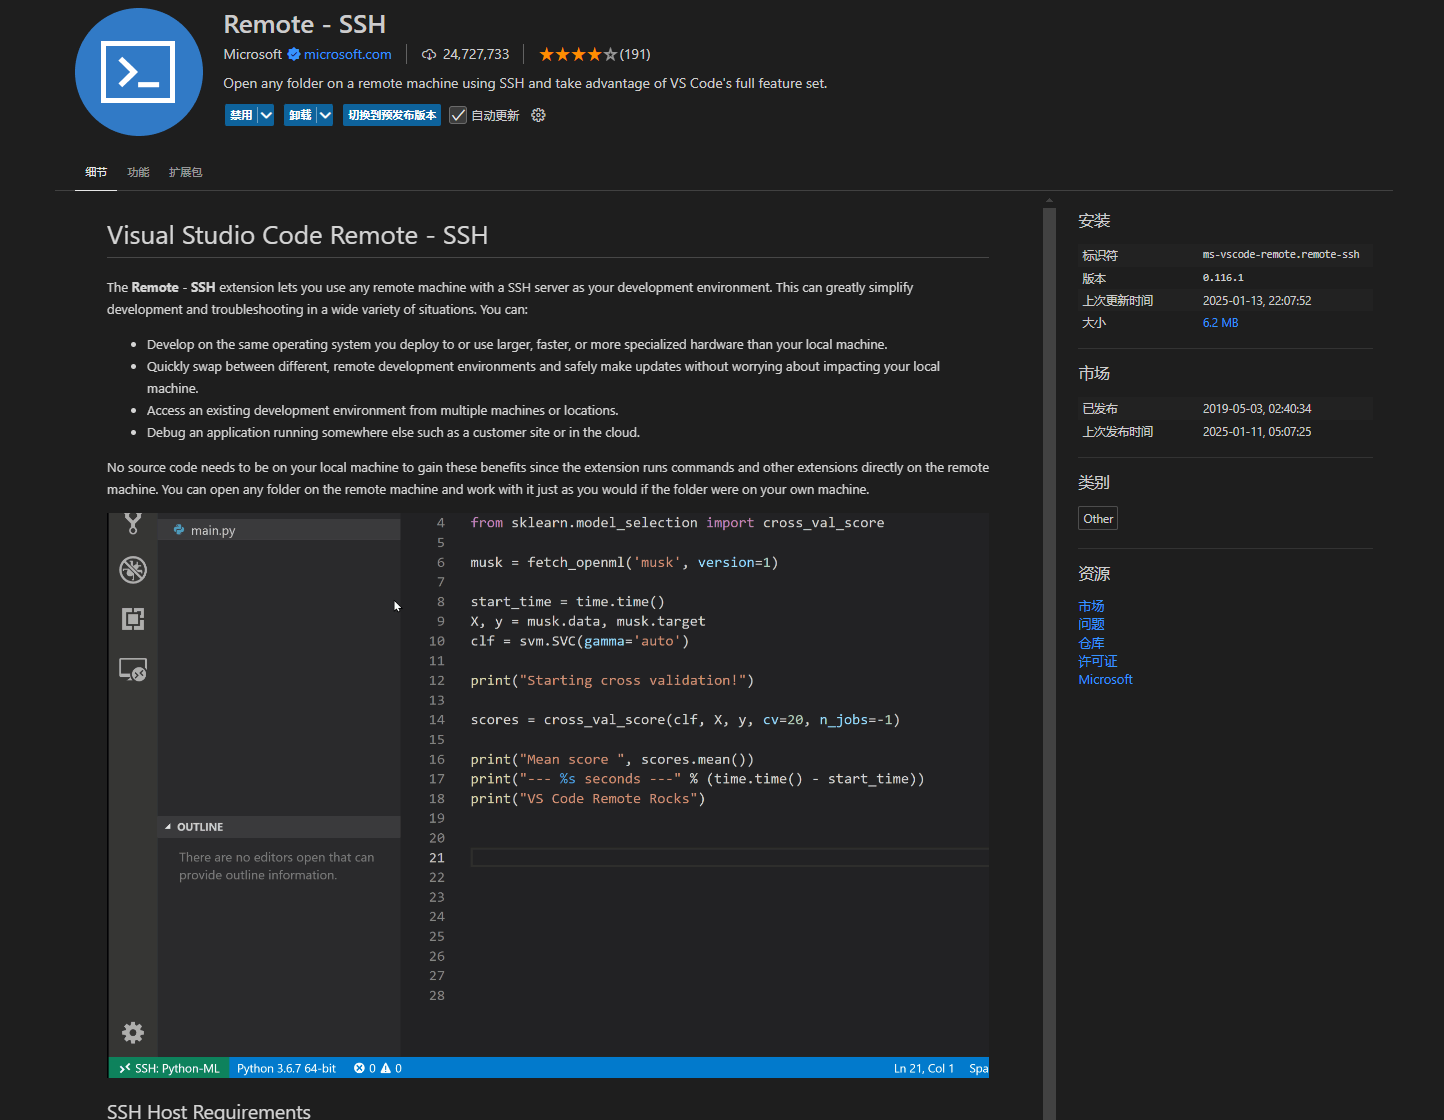Select the Other category tag
The height and width of the screenshot is (1120, 1444).
tap(1098, 518)
